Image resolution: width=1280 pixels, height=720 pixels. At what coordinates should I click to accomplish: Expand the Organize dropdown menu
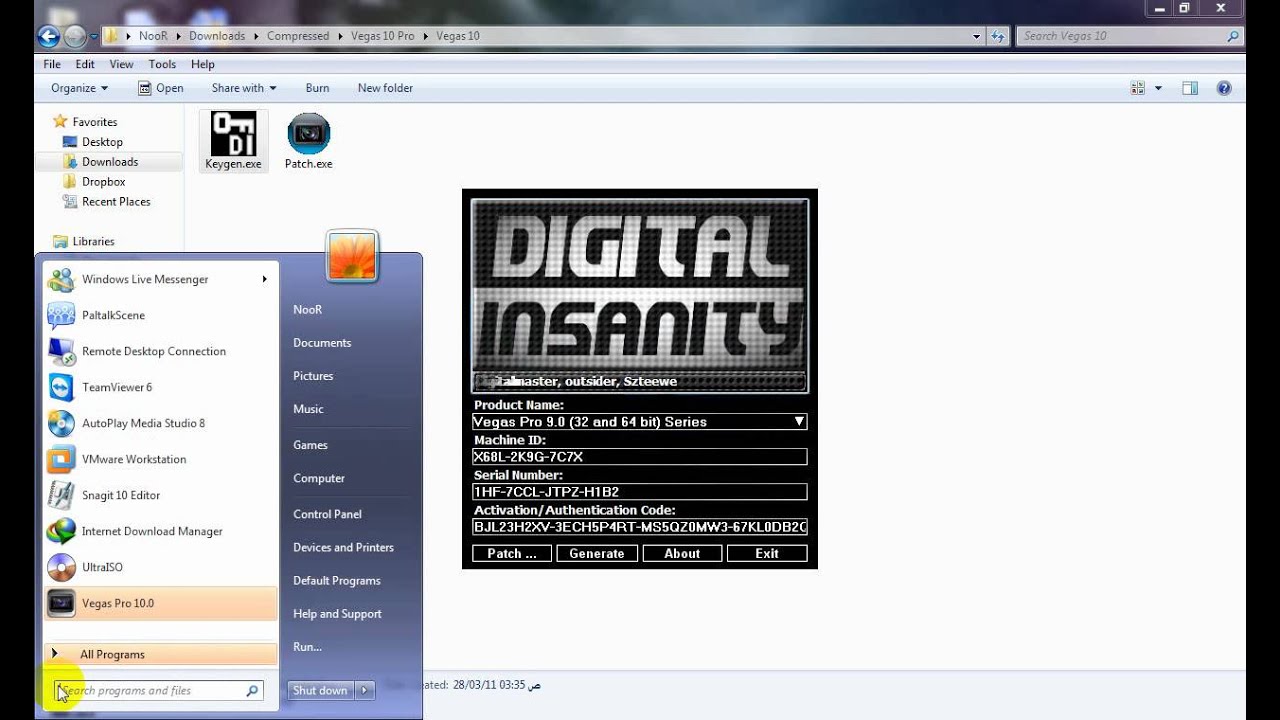click(79, 88)
